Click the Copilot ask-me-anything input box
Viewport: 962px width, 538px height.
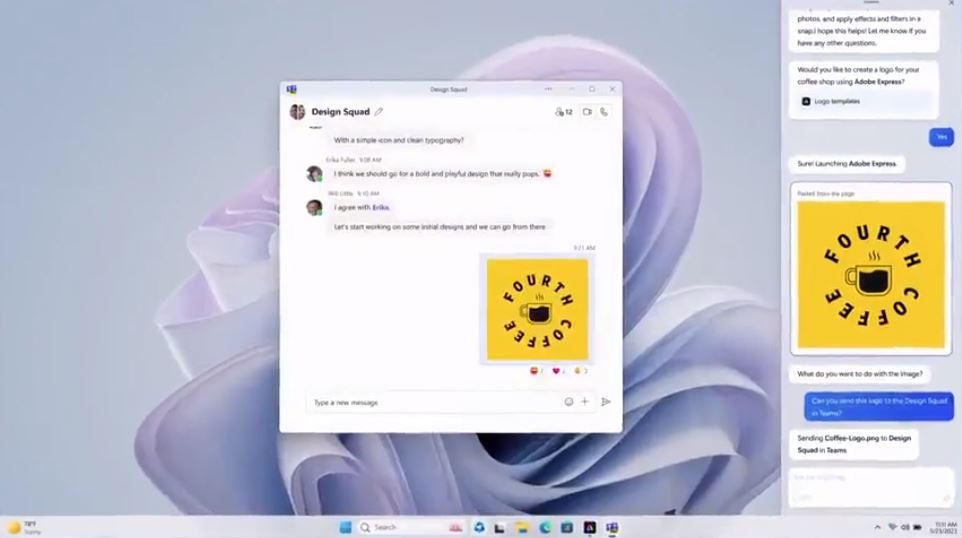point(870,487)
